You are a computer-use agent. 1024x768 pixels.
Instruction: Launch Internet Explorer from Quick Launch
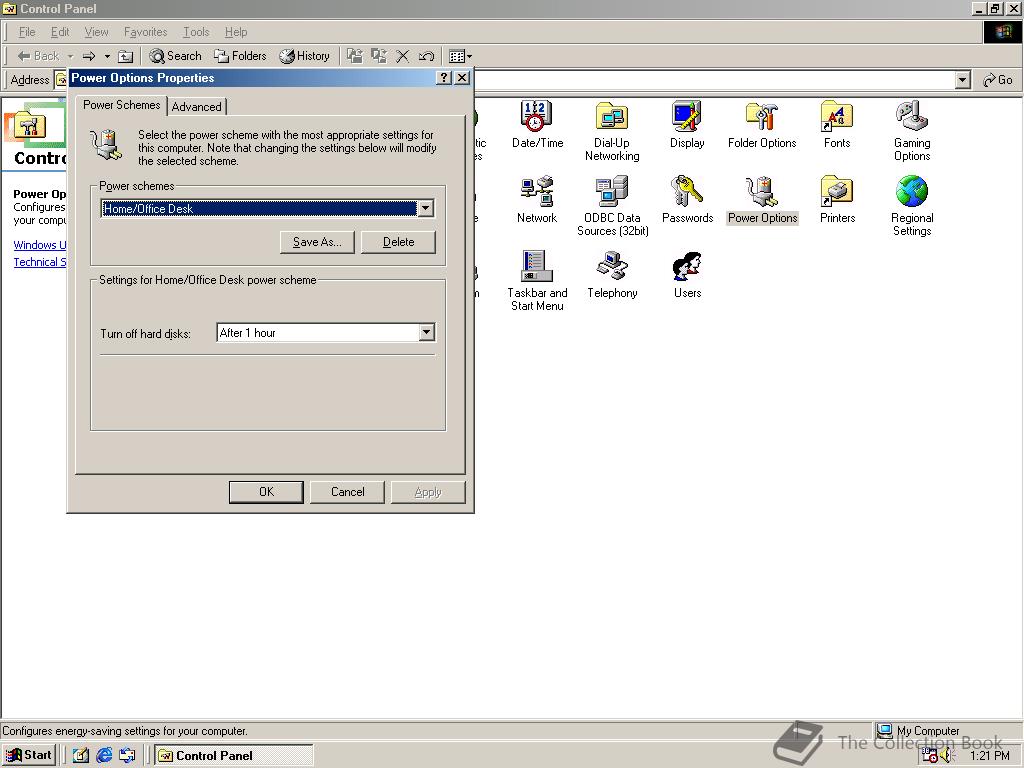[x=104, y=755]
